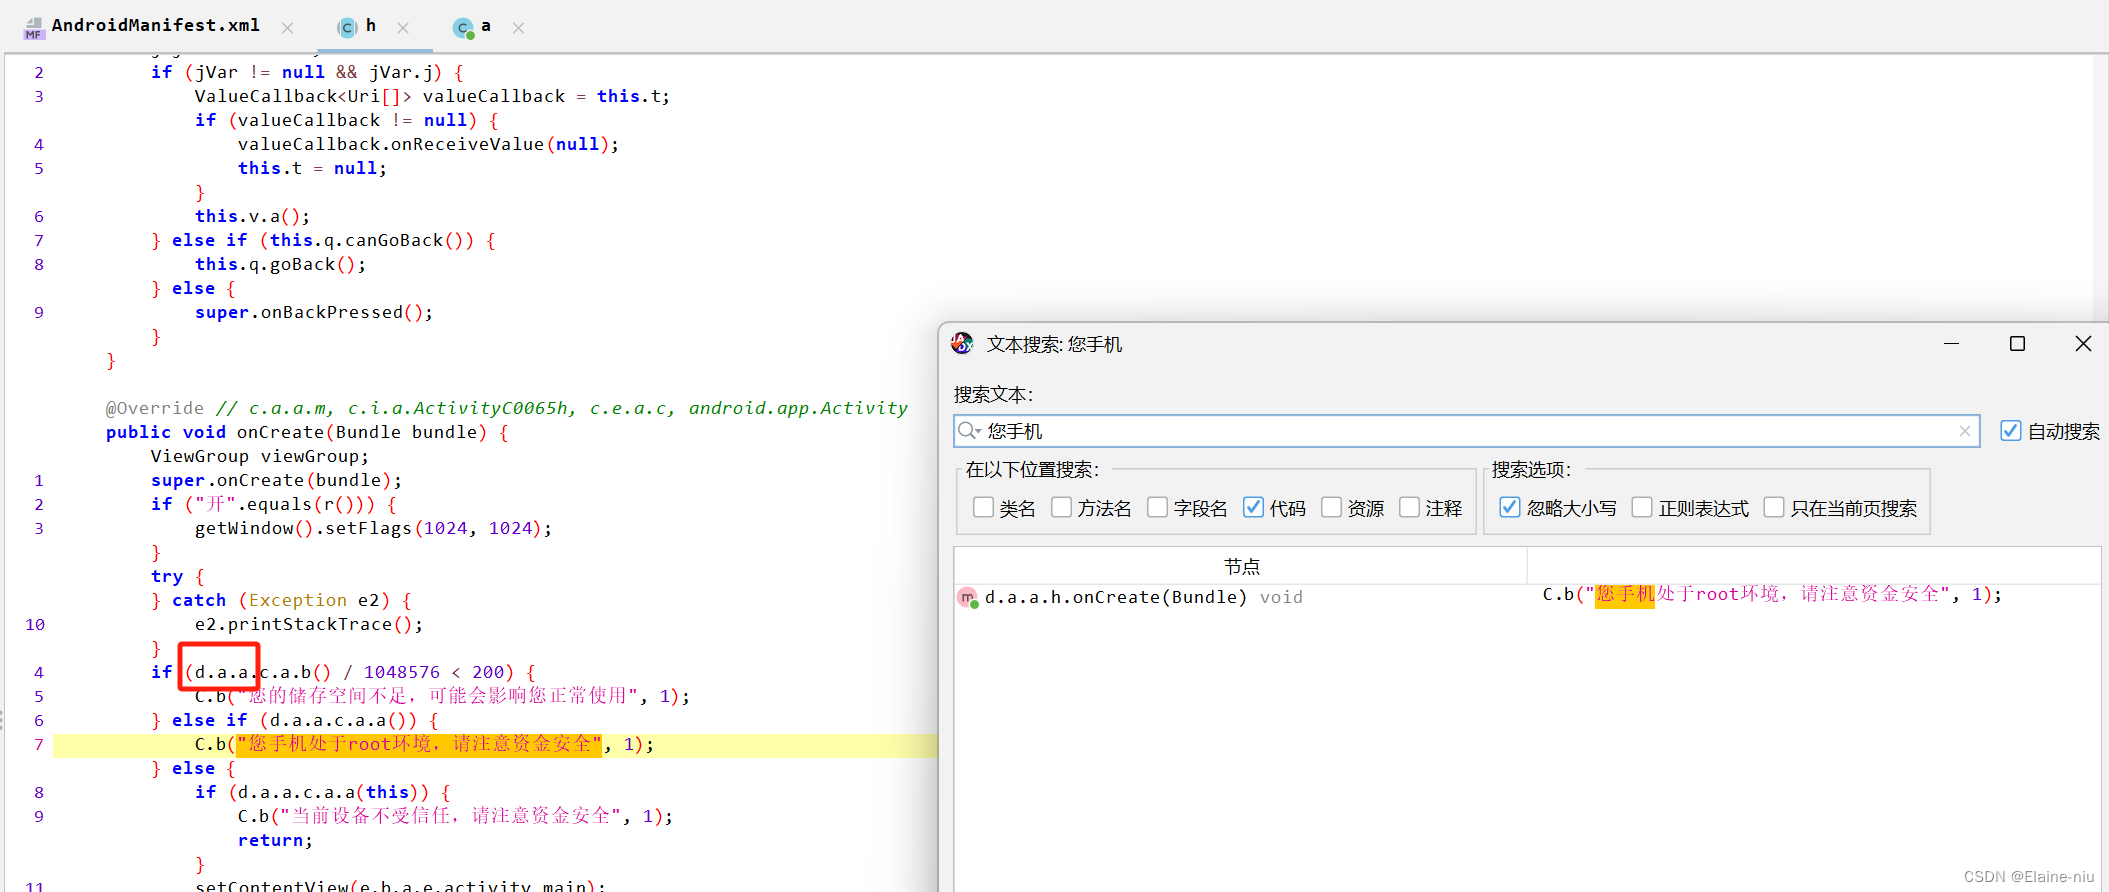Click the onCreate method declaration
The image size is (2109, 892).
[307, 432]
